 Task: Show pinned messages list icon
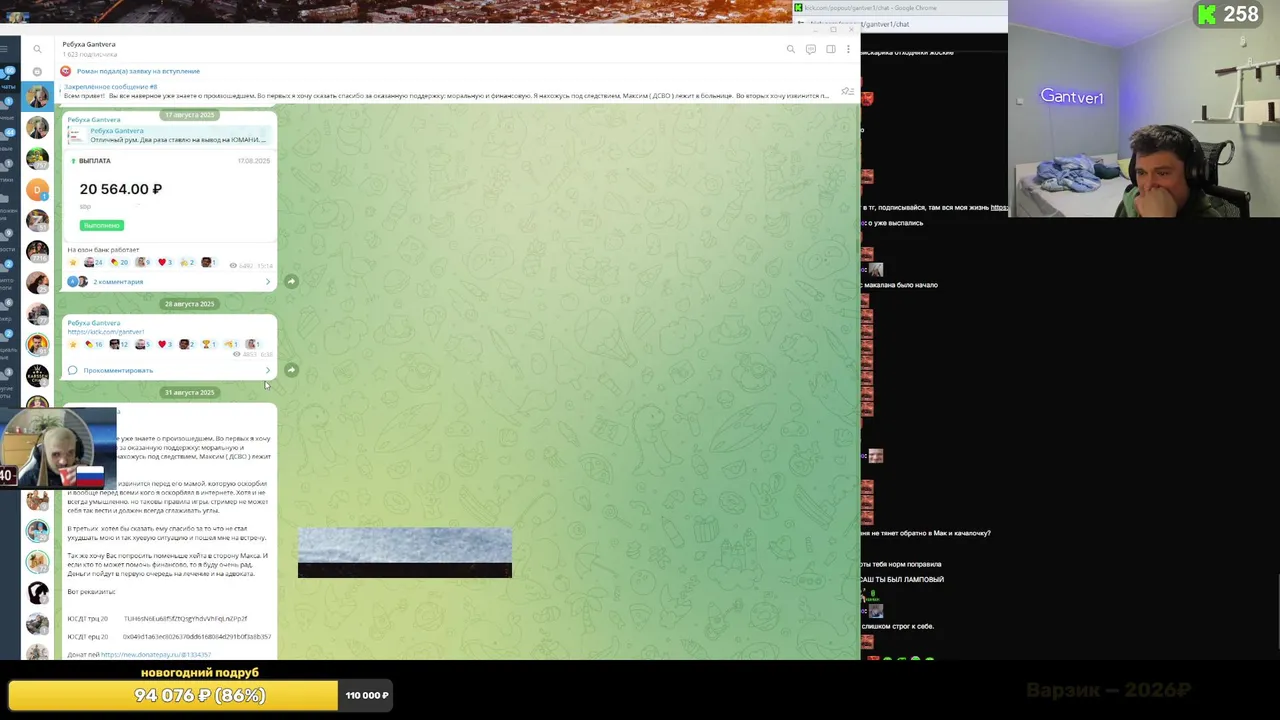[847, 91]
